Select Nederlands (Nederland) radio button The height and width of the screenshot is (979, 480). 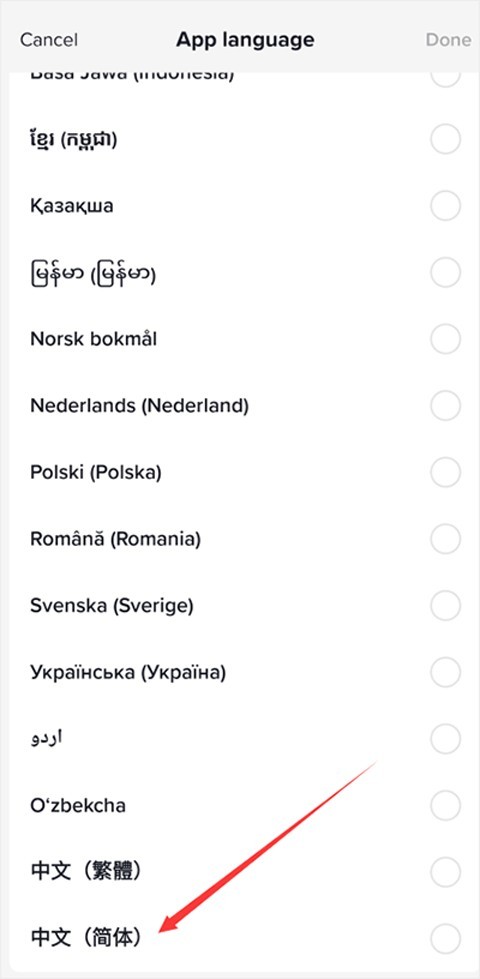(x=446, y=406)
